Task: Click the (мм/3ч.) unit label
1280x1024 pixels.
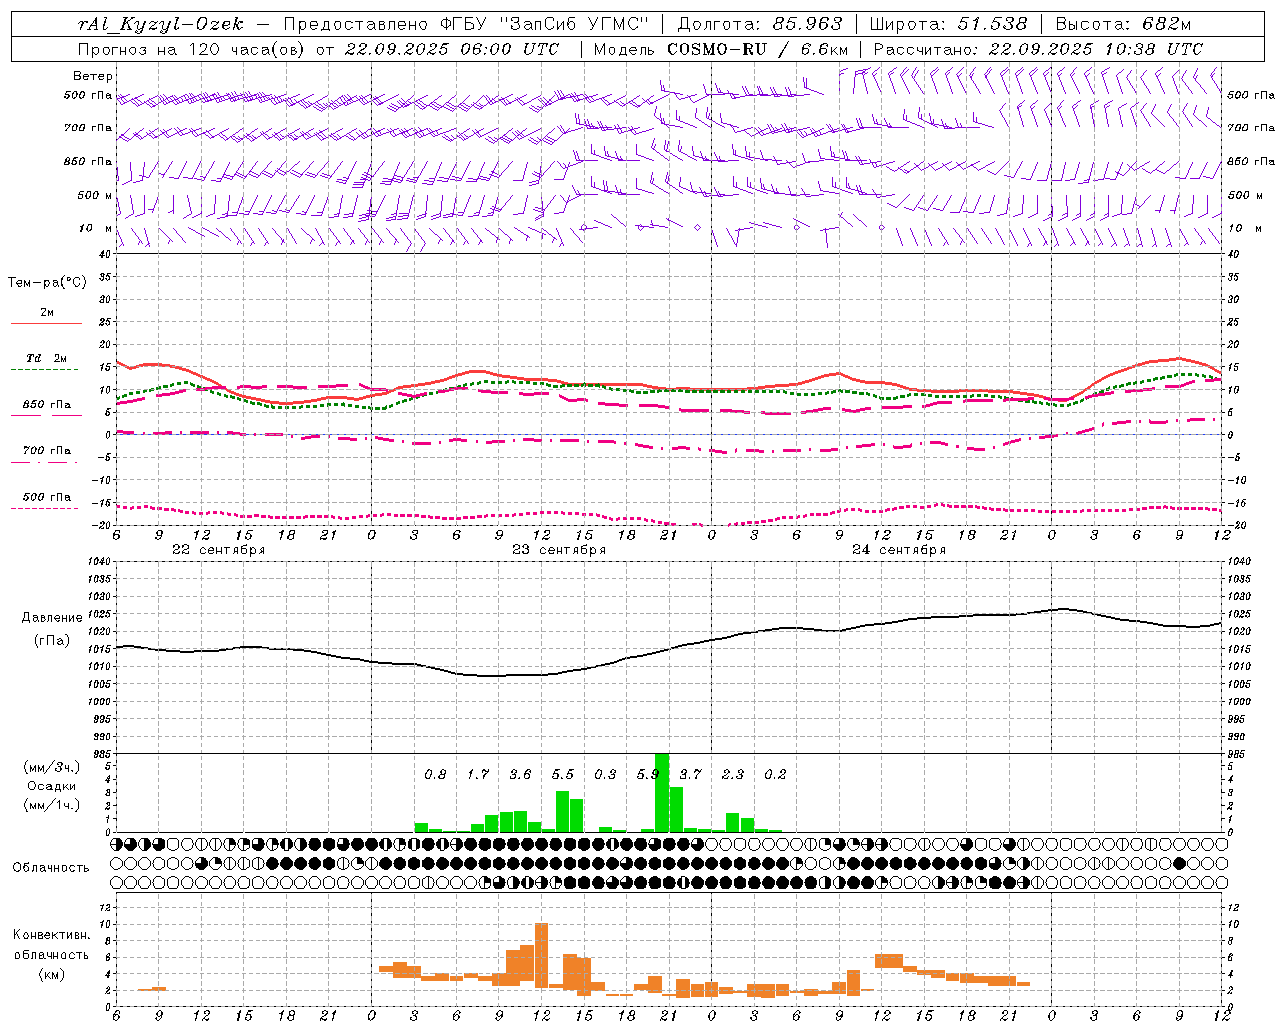Action: [x=52, y=768]
